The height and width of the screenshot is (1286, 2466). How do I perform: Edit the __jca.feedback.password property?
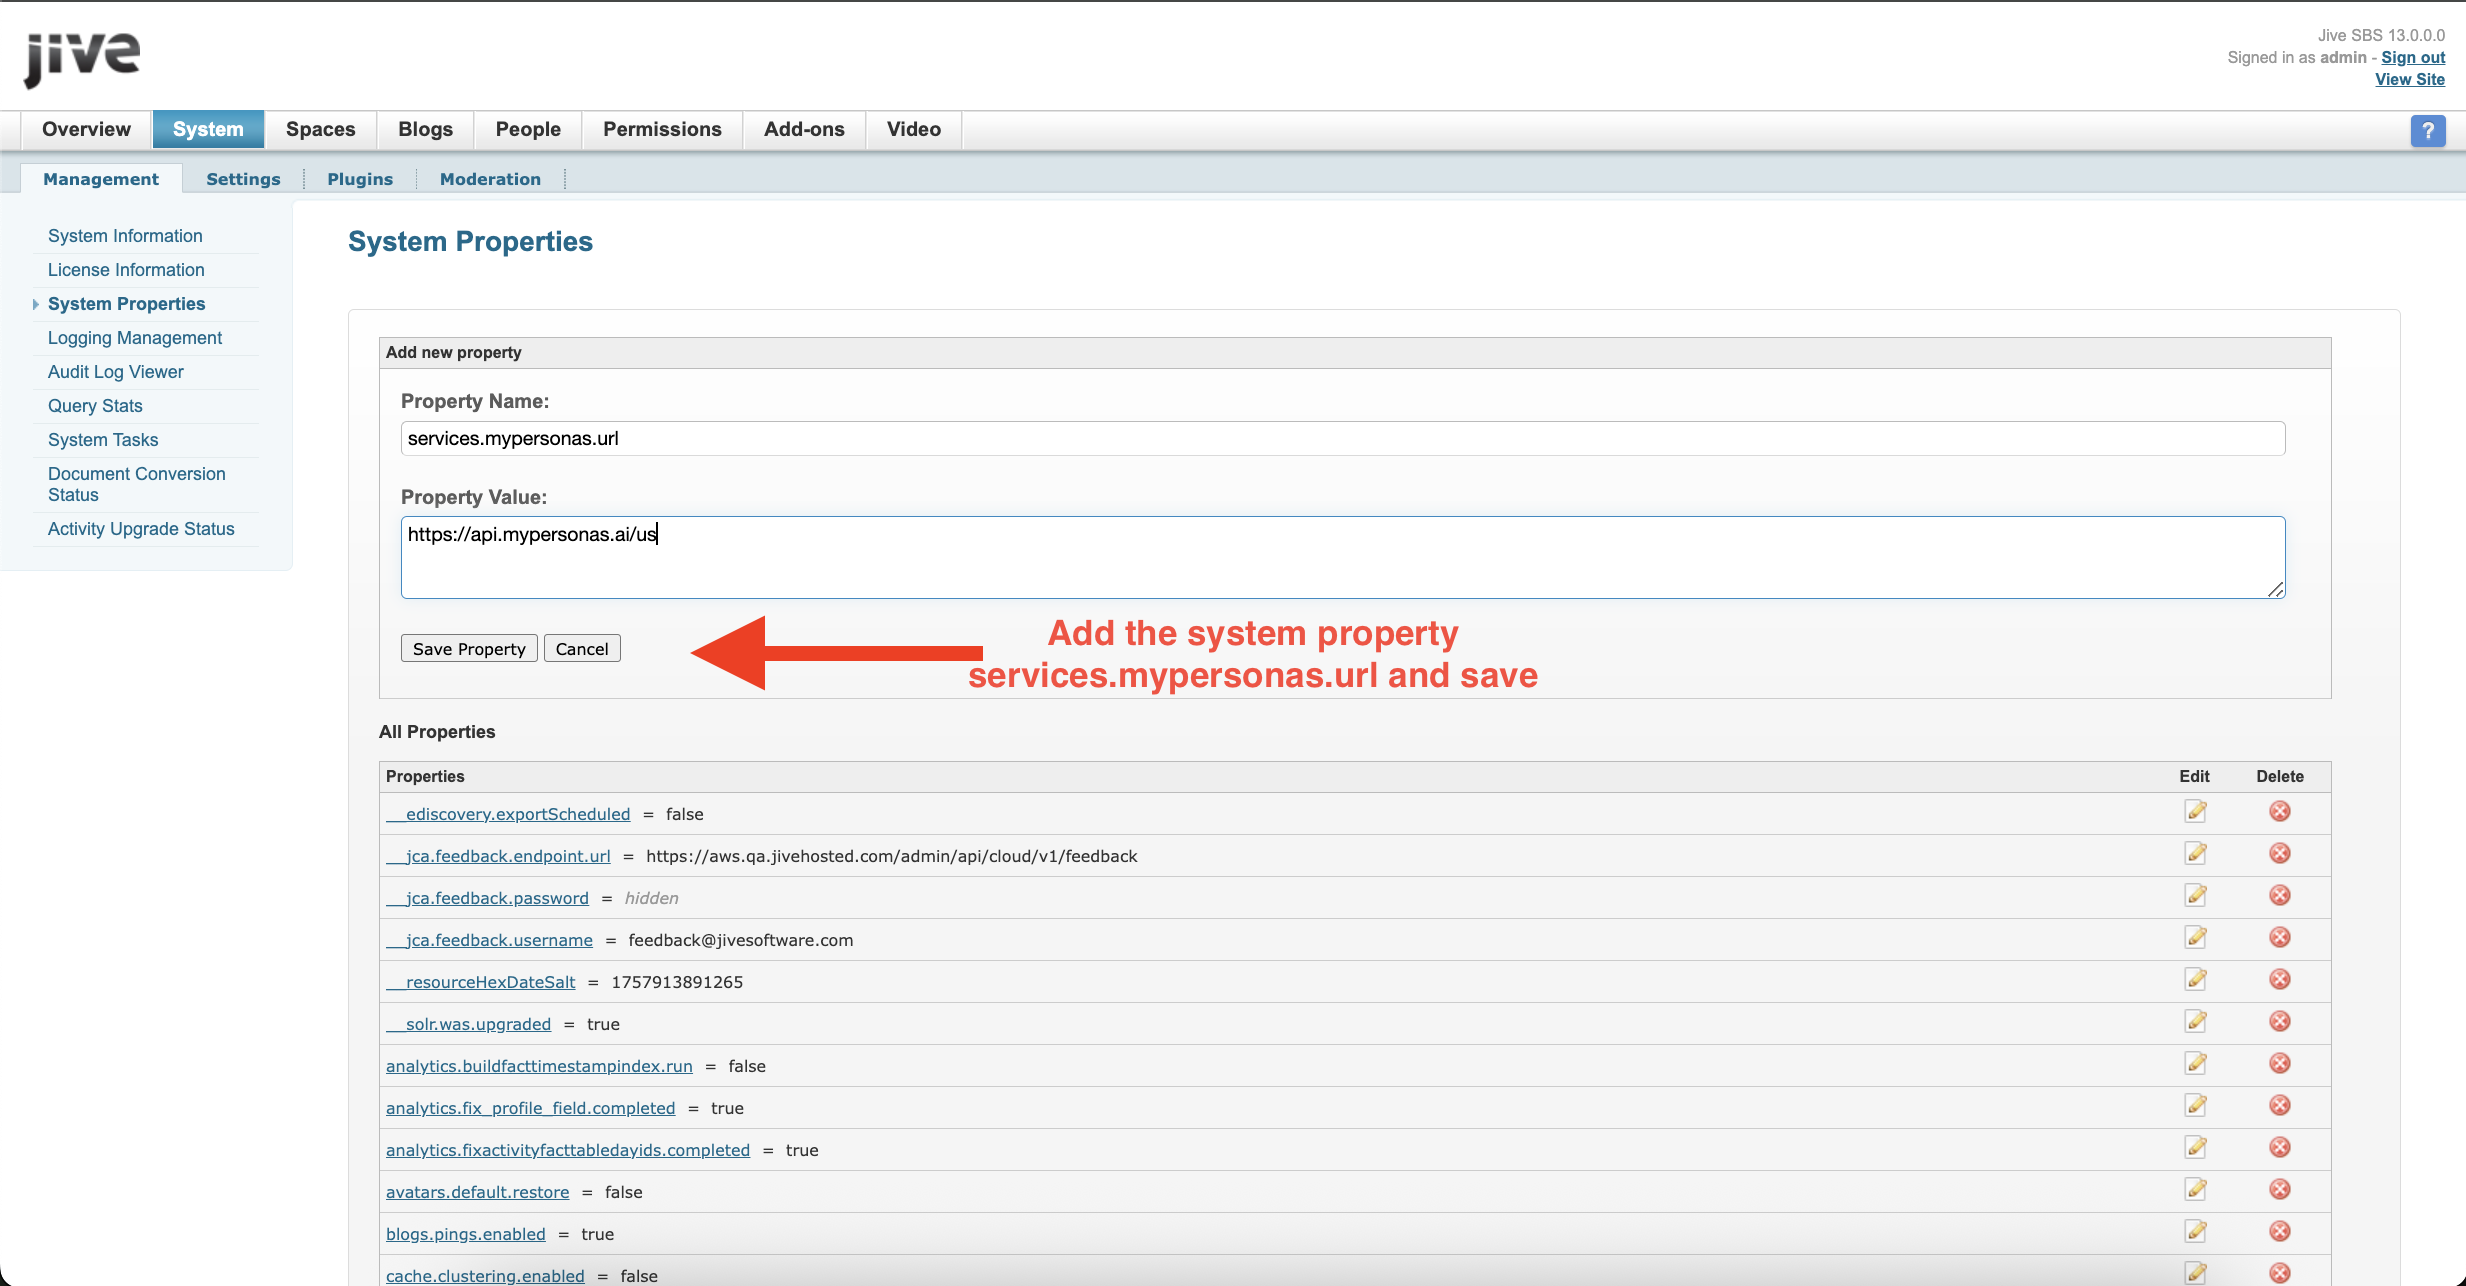(x=2195, y=895)
